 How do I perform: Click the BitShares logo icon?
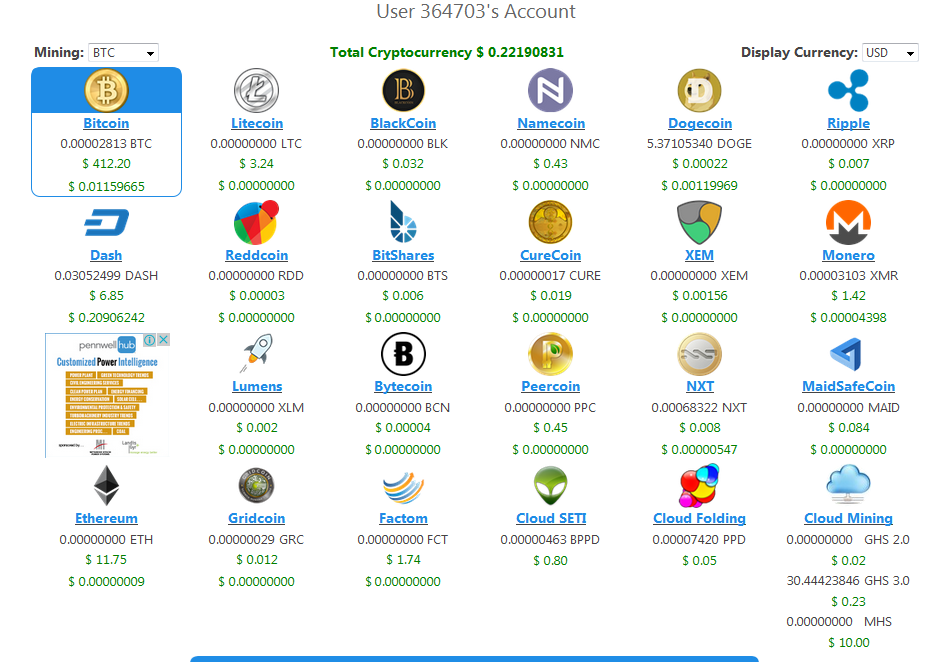click(403, 222)
